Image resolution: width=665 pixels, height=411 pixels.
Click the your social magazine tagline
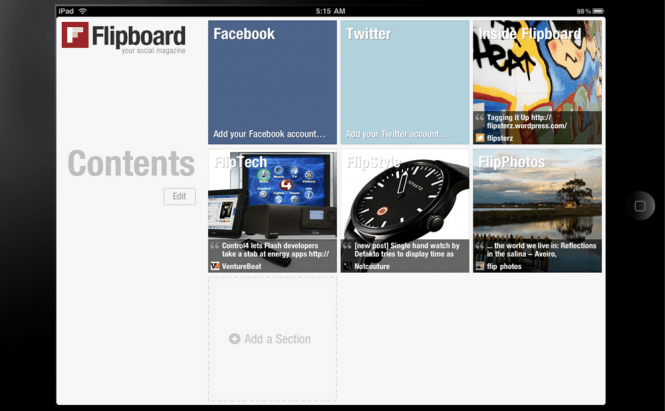(154, 50)
